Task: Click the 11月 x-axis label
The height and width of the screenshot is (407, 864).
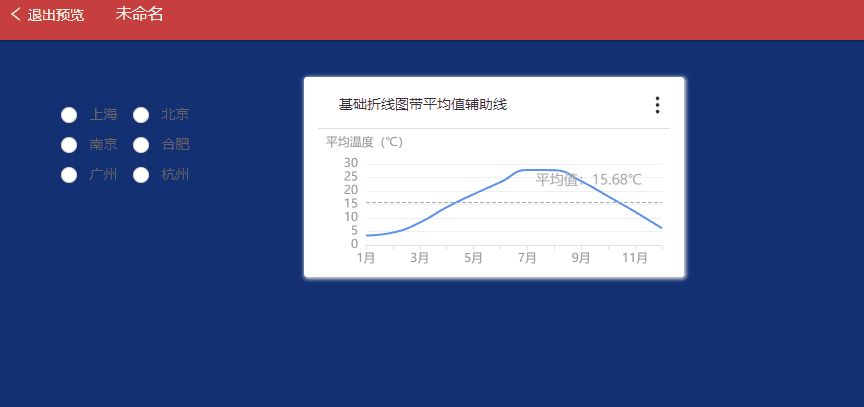Action: pyautogui.click(x=635, y=257)
